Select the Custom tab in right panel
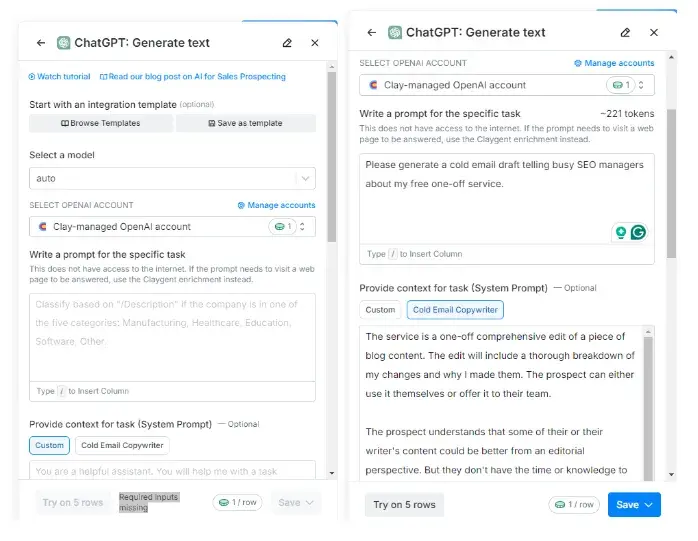Viewport: 698px width, 541px height. point(380,310)
